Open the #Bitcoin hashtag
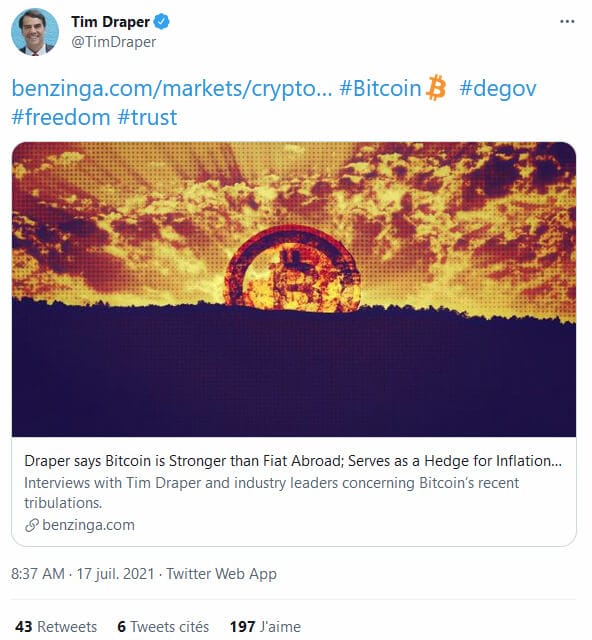 tap(380, 88)
